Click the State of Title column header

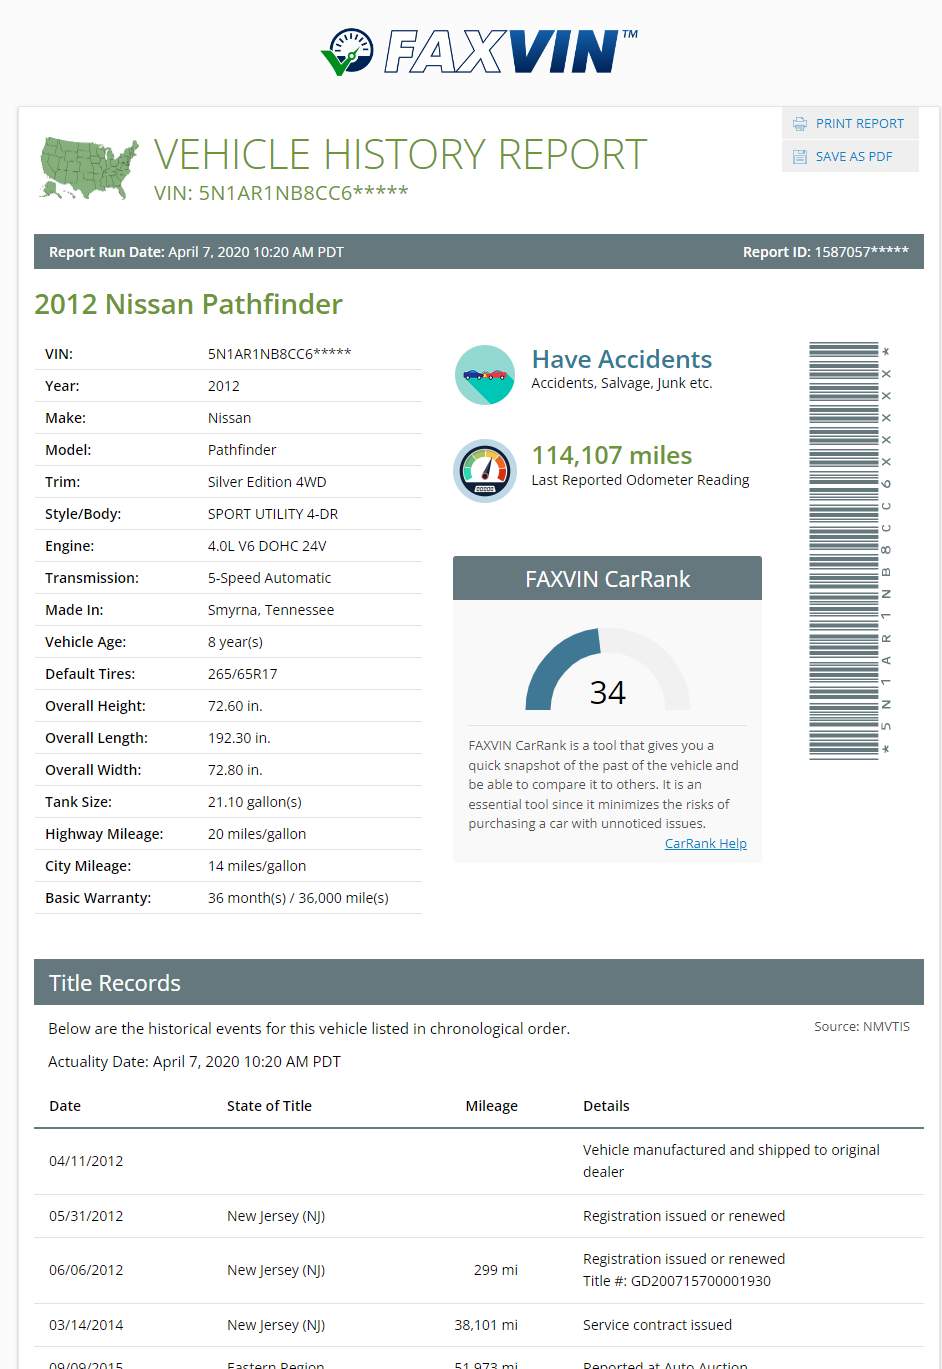[x=269, y=1106]
